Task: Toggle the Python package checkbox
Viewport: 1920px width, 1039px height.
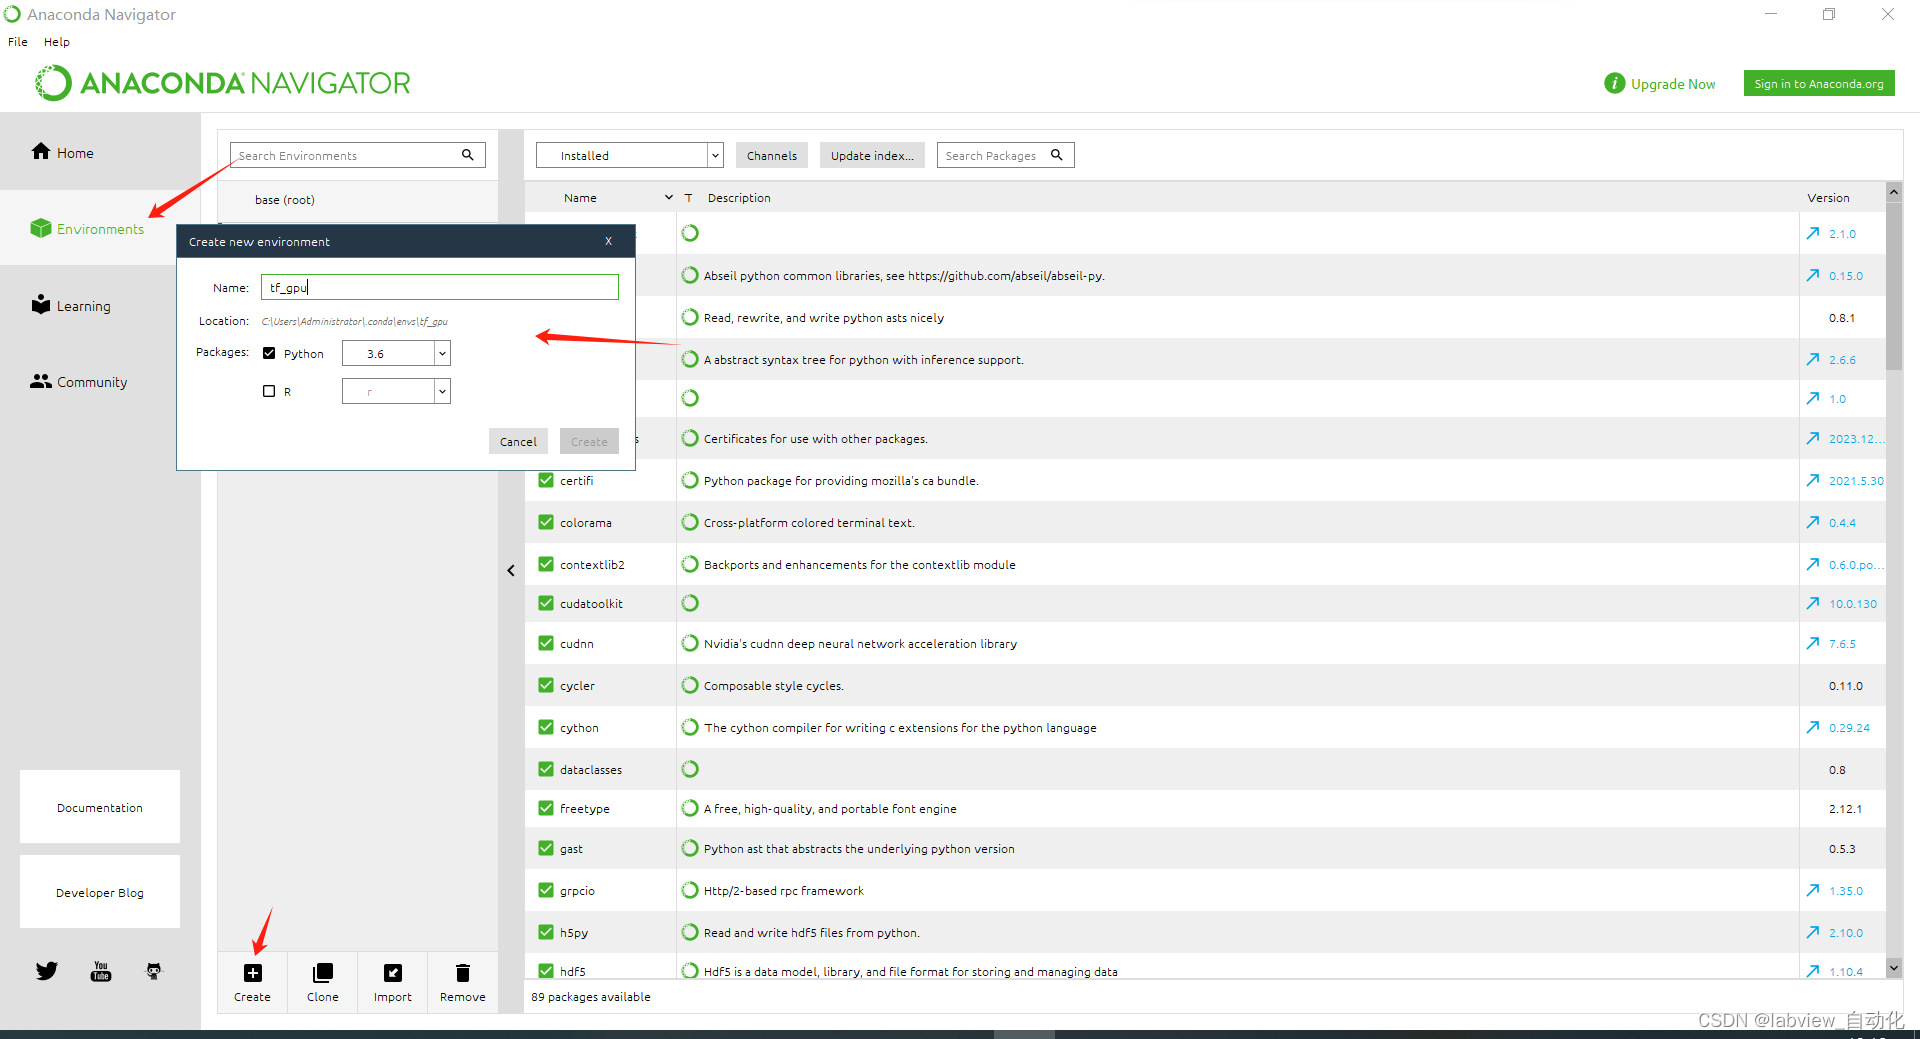Action: coord(269,353)
